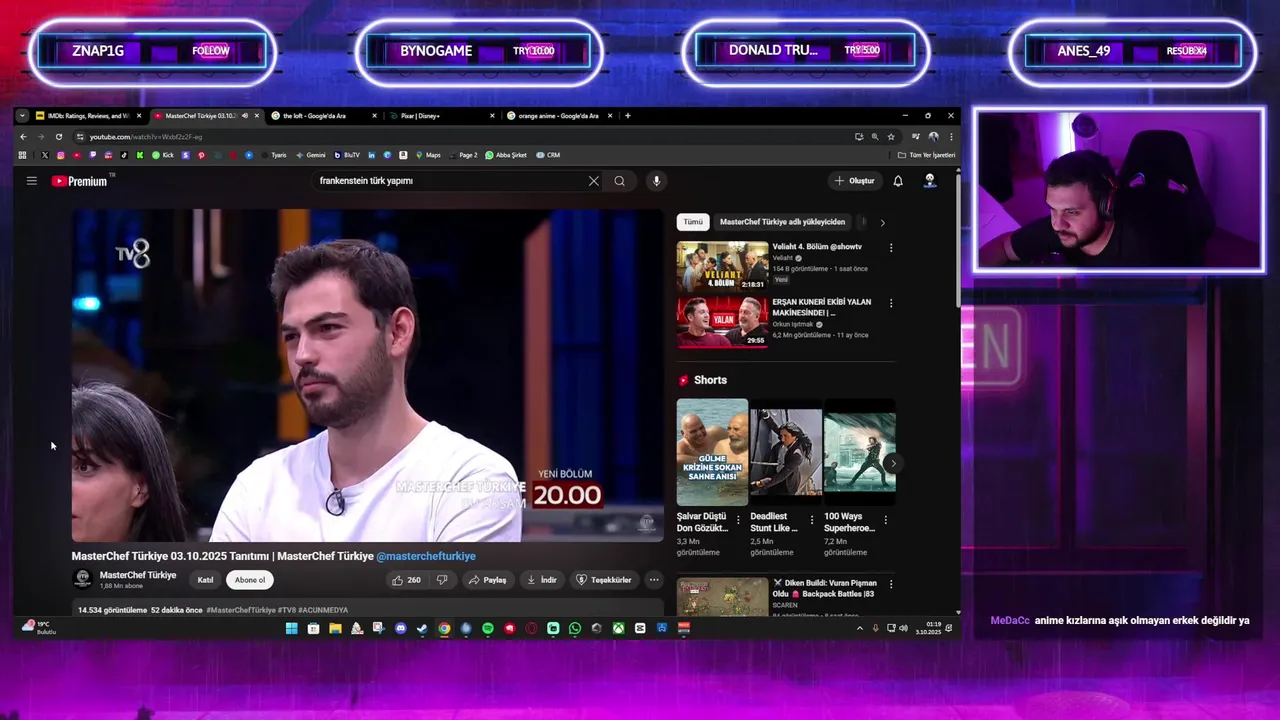Open the X bookmark in bookmarks bar
1280x720 pixels.
45,155
